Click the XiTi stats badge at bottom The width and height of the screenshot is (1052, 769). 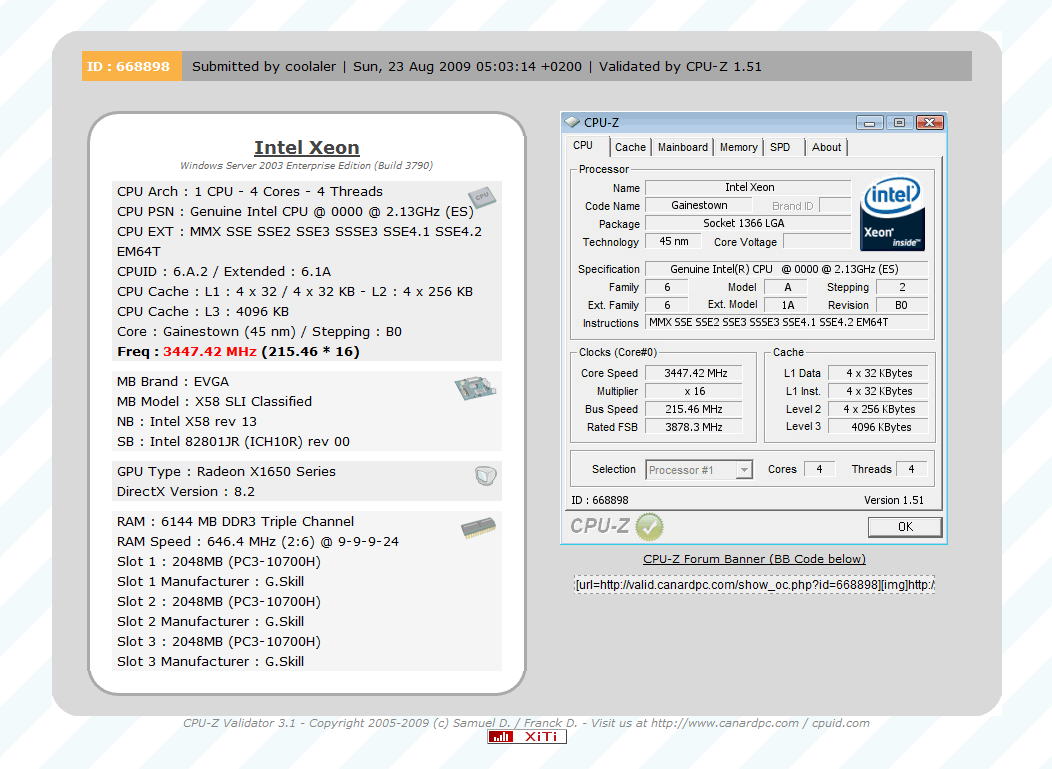click(x=527, y=737)
